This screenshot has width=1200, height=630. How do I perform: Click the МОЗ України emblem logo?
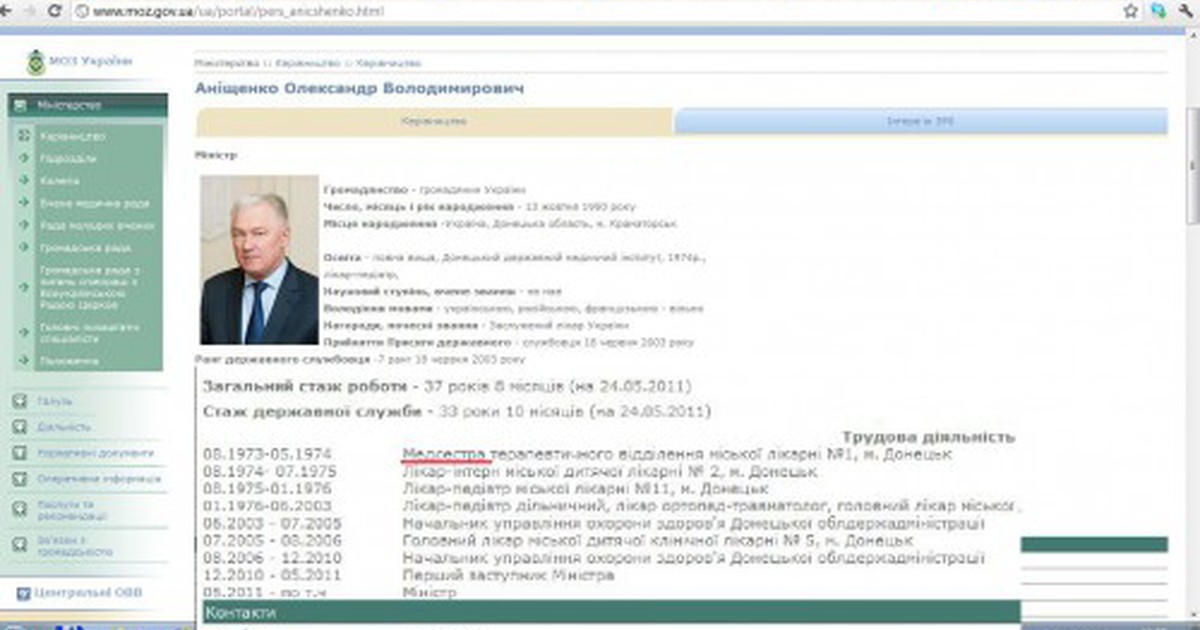(36, 63)
